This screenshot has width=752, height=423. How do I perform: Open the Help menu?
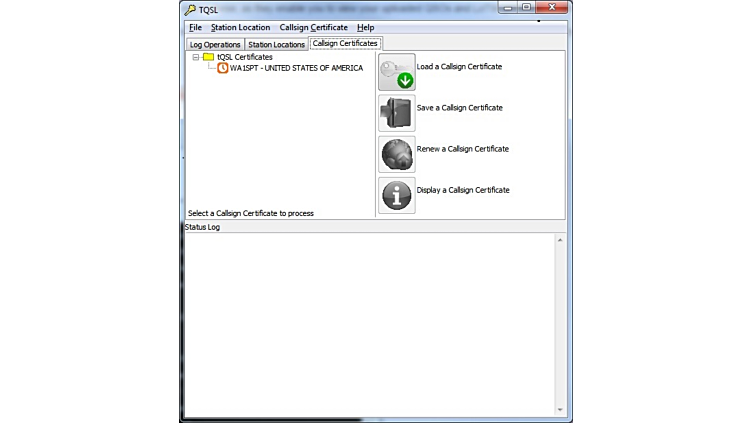pos(365,27)
